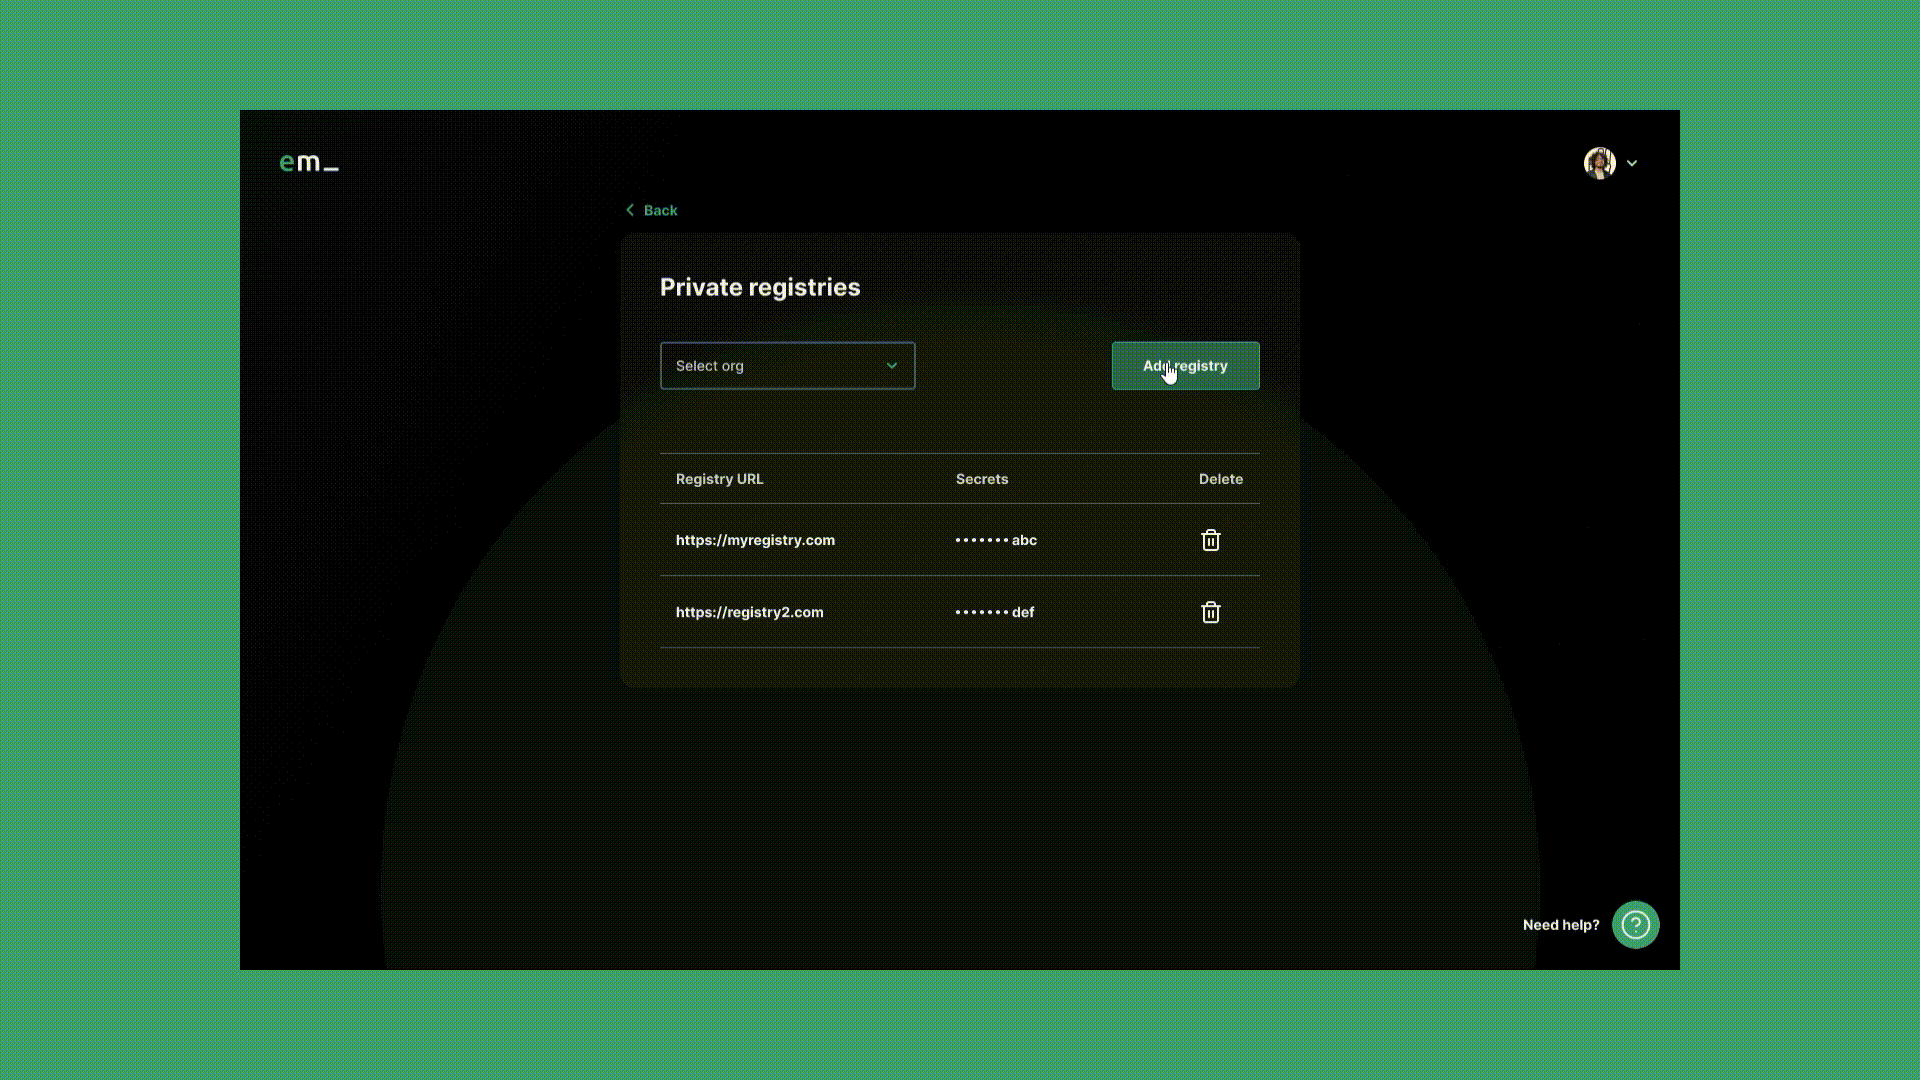1920x1080 pixels.
Task: Select the https://registry2.com URL
Action: tap(749, 612)
